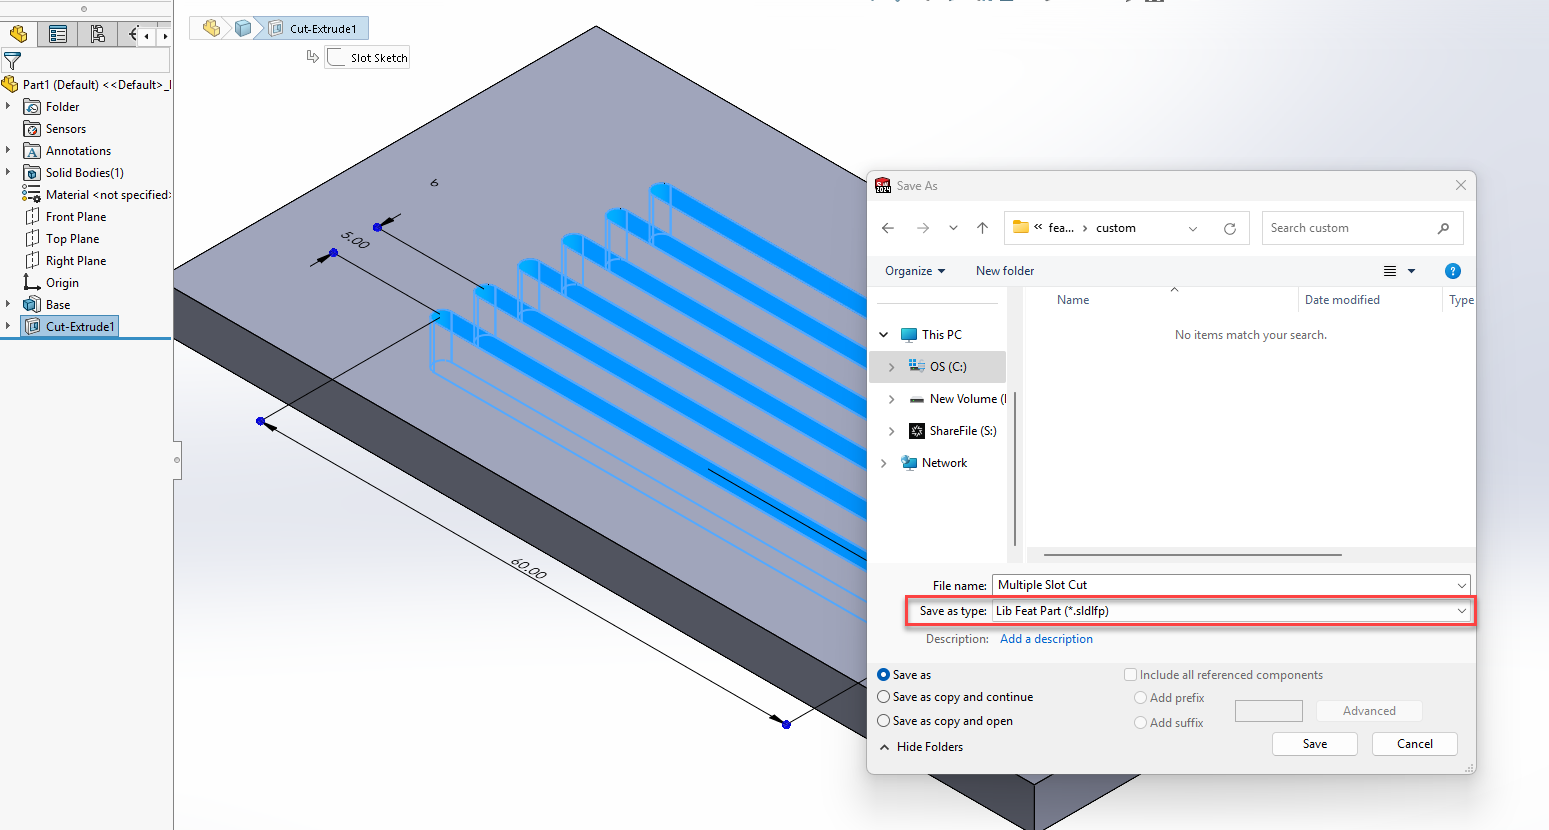The width and height of the screenshot is (1549, 830).
Task: Select the 'Save as' radio option
Action: point(883,675)
